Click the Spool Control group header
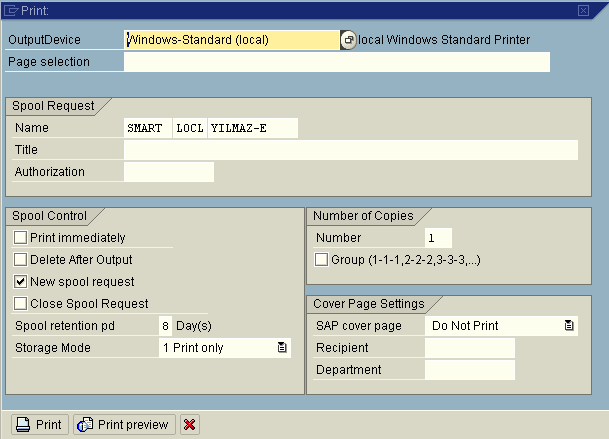The width and height of the screenshot is (609, 439). (49, 216)
